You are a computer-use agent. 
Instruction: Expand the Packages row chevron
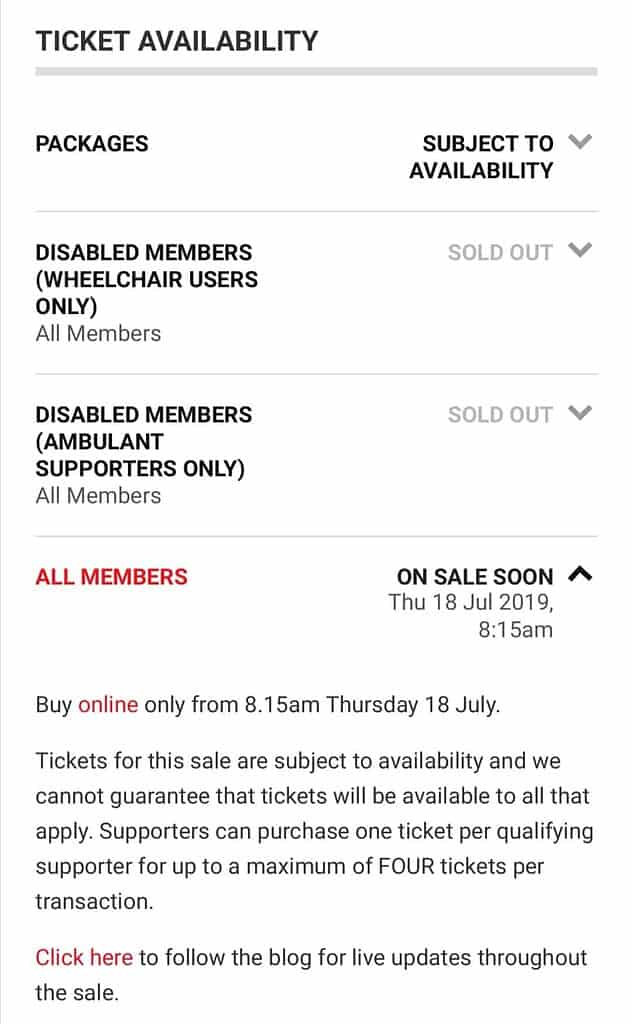tap(579, 142)
